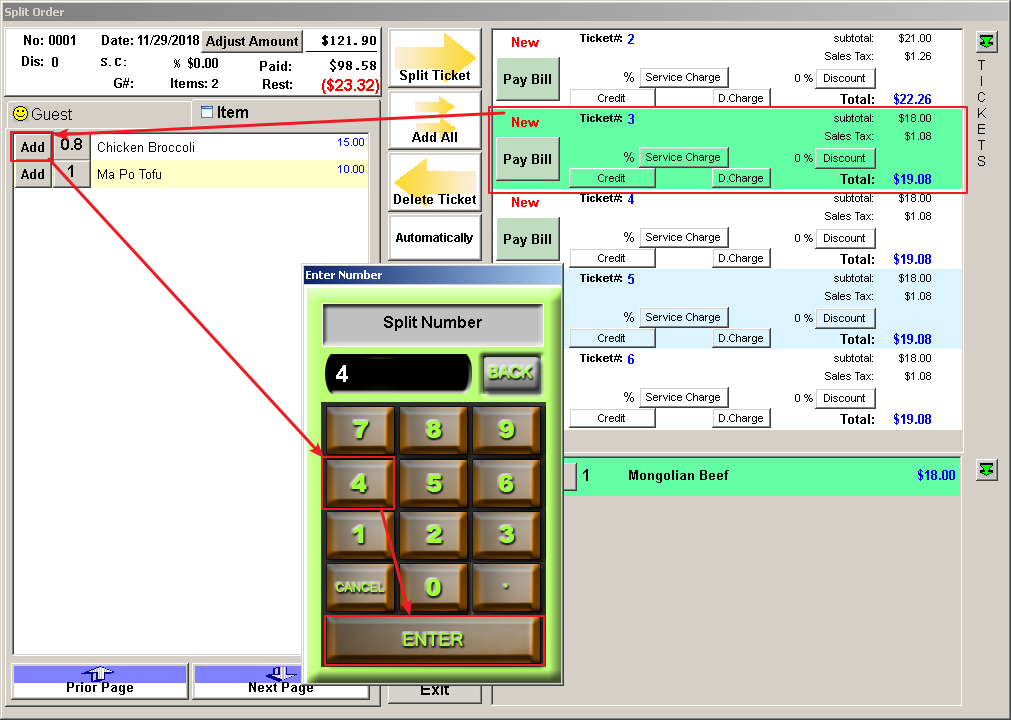
Task: Pay Bill for Ticket 4
Action: (x=527, y=239)
